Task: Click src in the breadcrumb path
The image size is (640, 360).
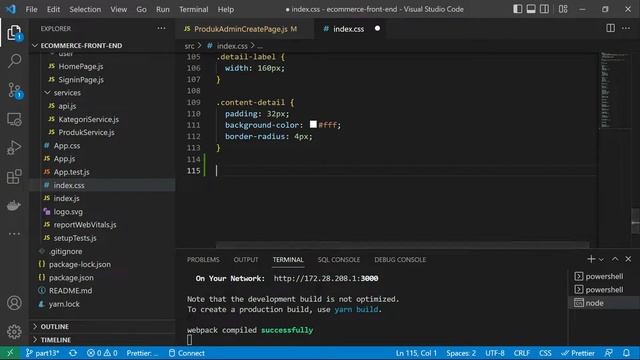Action: pyautogui.click(x=189, y=46)
